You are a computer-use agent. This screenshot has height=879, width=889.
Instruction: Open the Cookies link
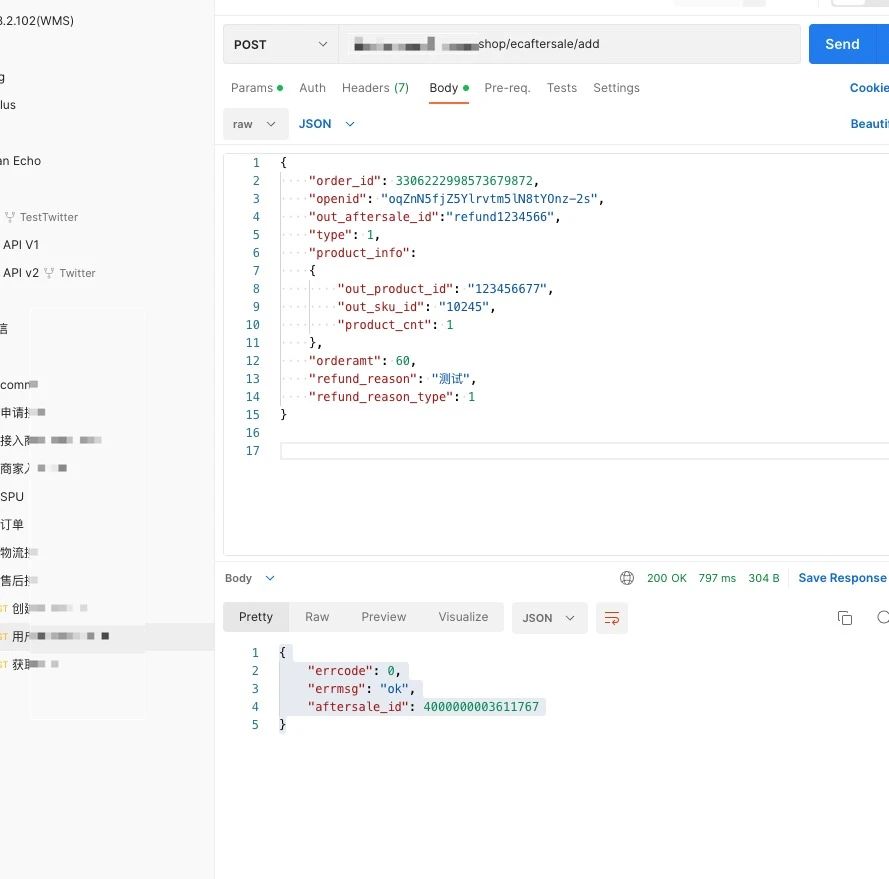(869, 88)
